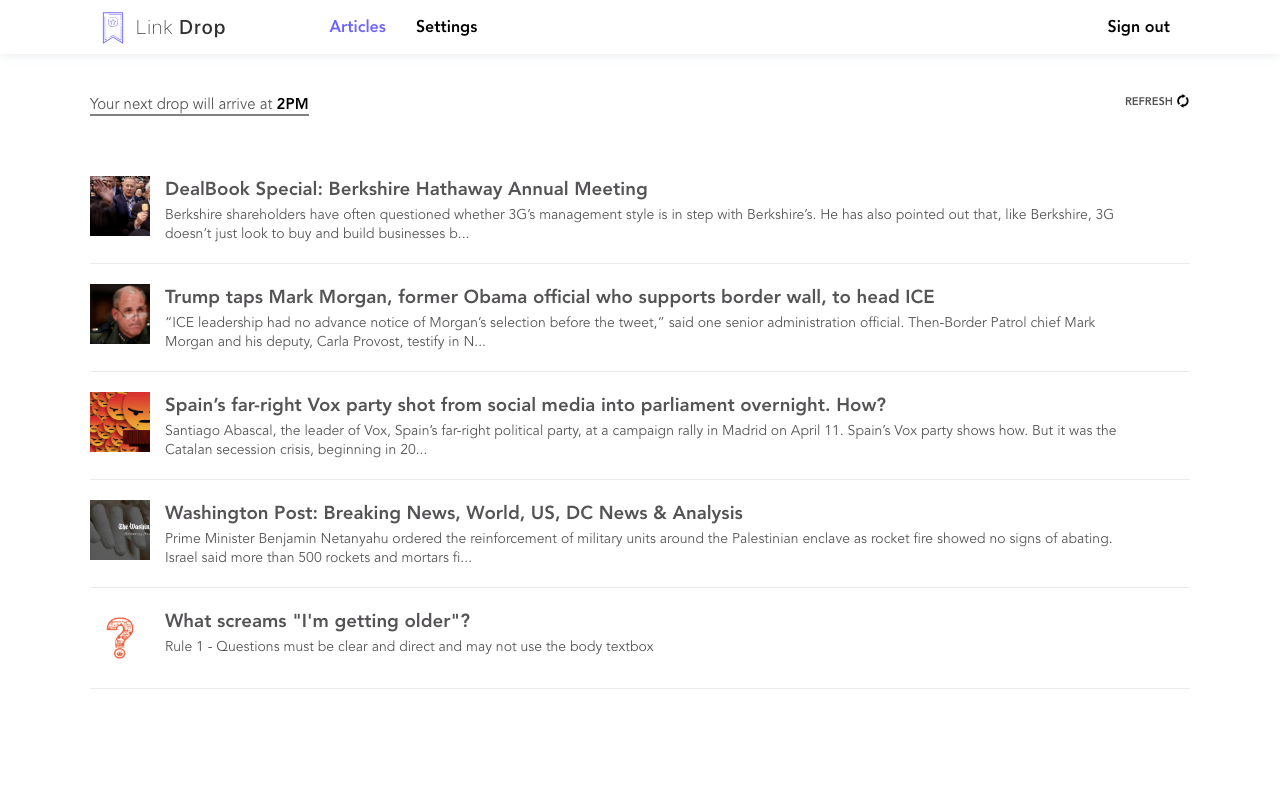Click the refresh circular arrow icon
This screenshot has width=1280, height=800.
point(1183,101)
